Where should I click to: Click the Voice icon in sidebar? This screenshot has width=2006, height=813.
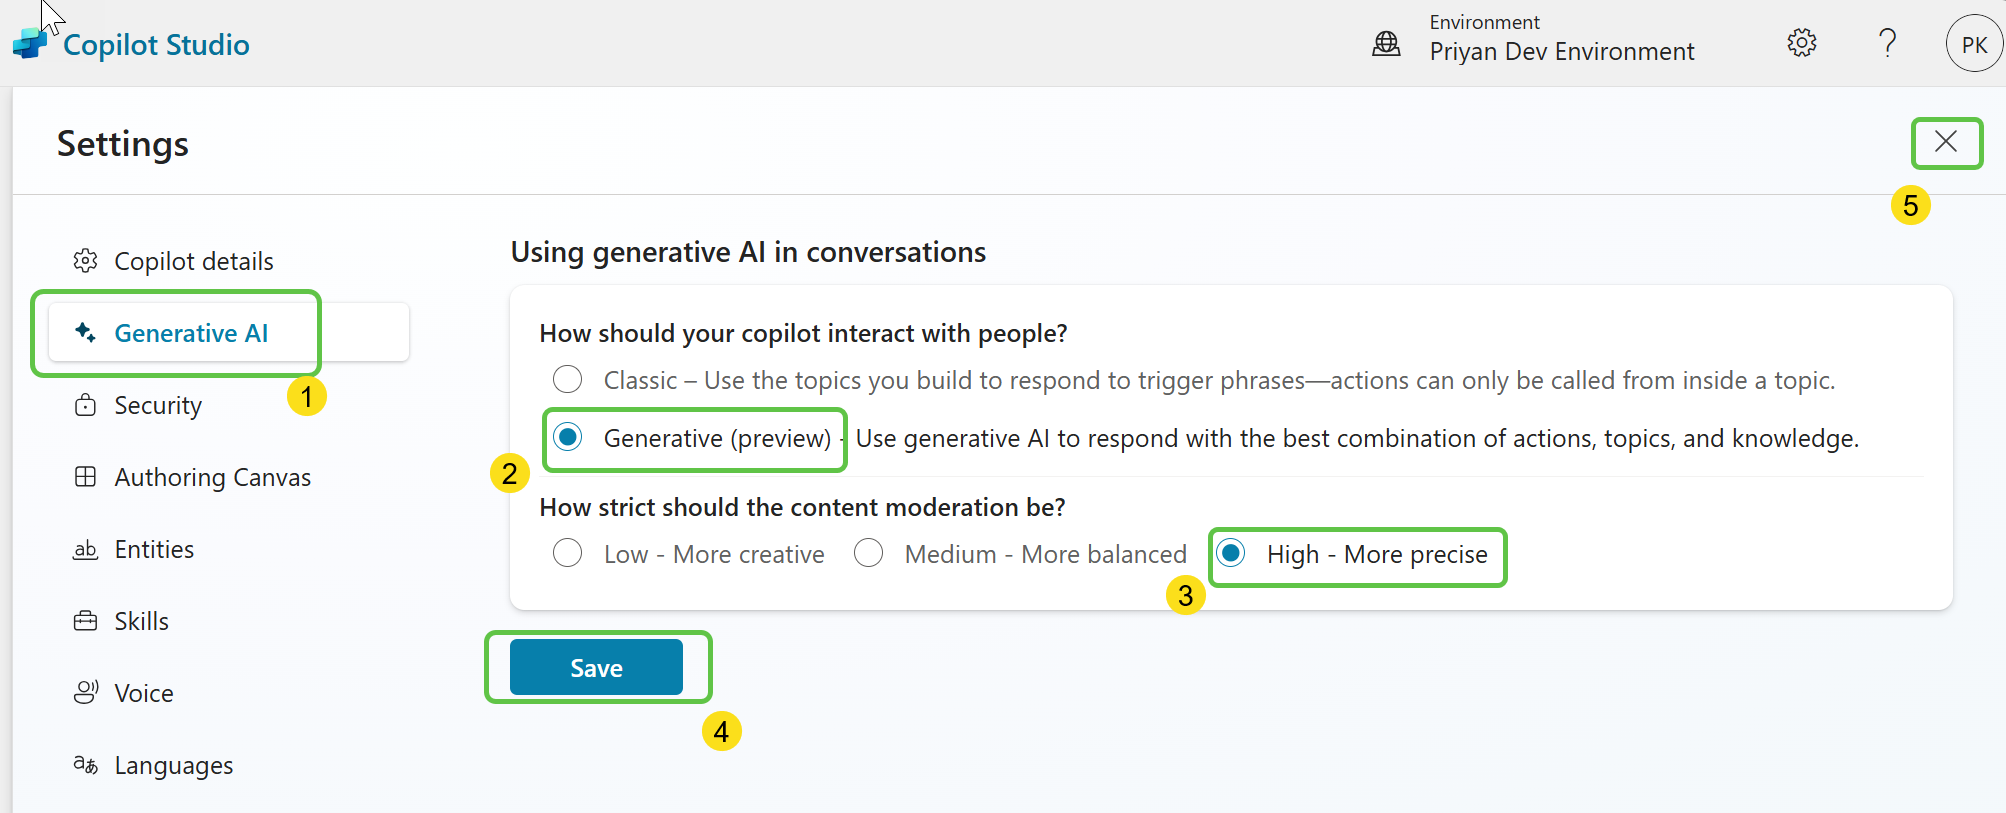86,693
